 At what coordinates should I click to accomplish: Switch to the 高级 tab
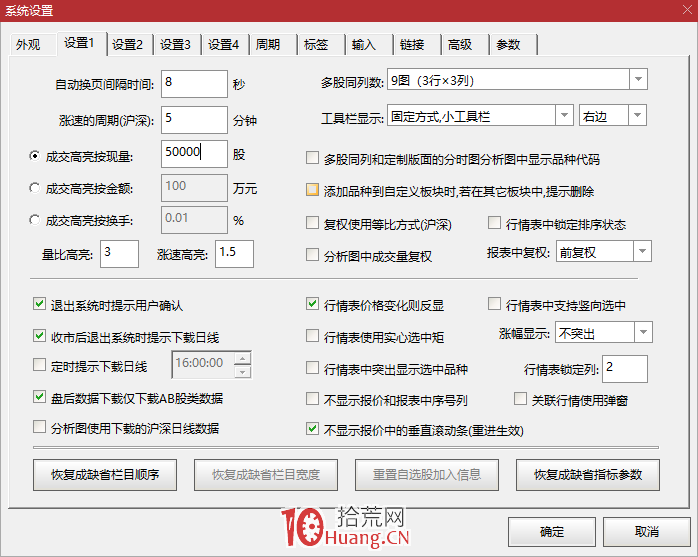pyautogui.click(x=466, y=45)
